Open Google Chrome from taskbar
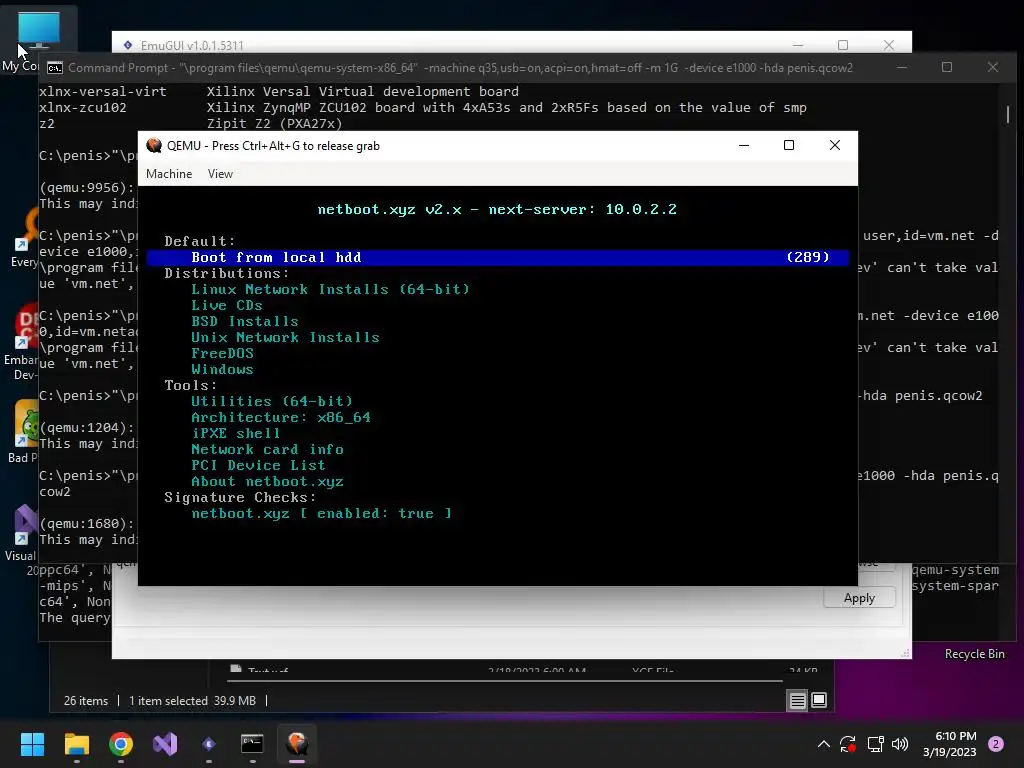This screenshot has width=1024, height=768. (x=121, y=744)
